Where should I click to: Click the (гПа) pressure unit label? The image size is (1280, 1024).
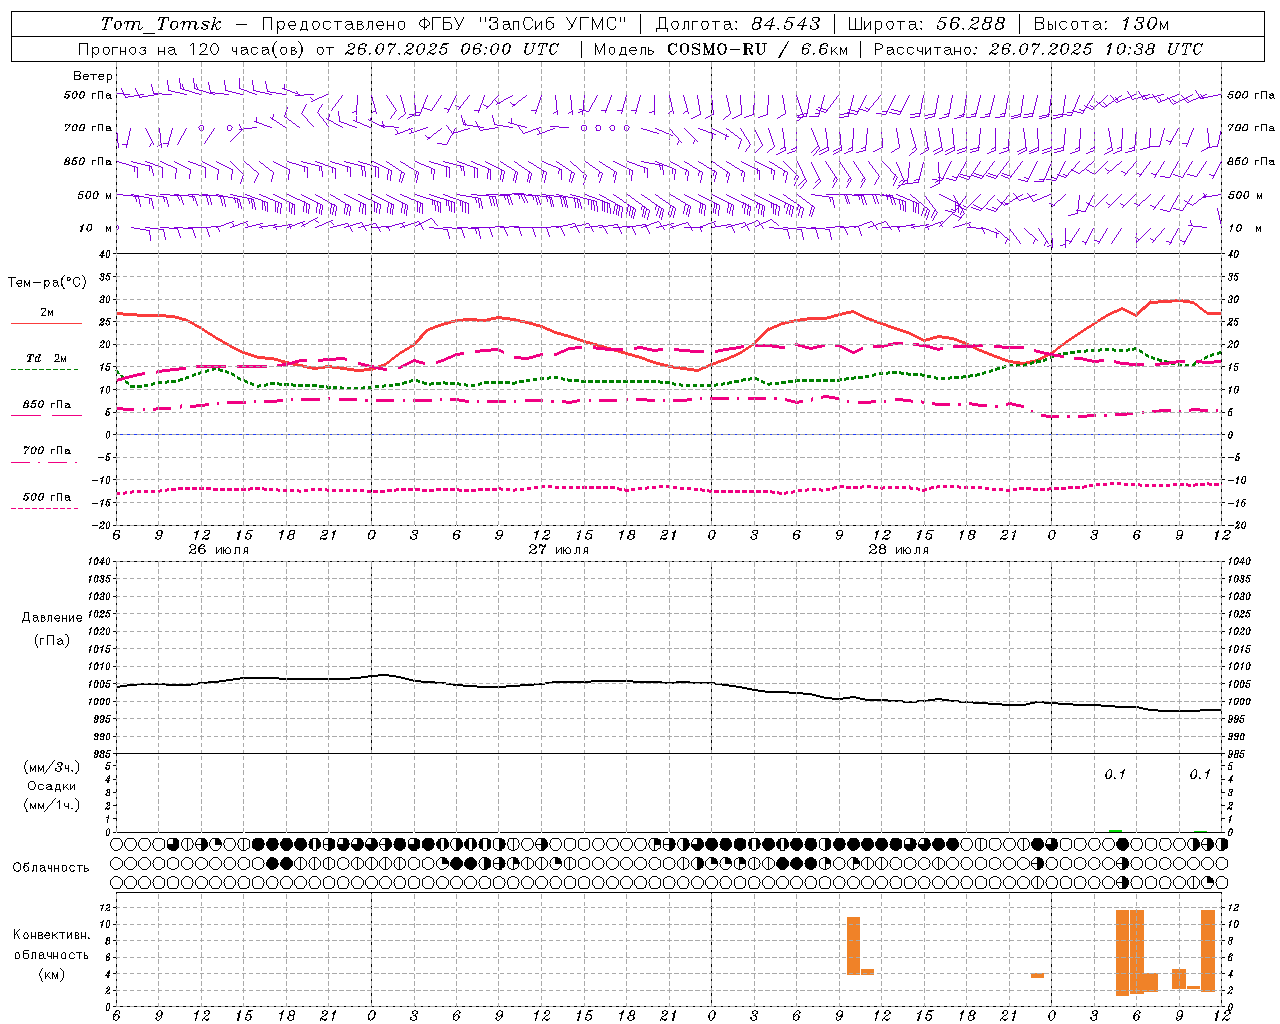click(51, 640)
